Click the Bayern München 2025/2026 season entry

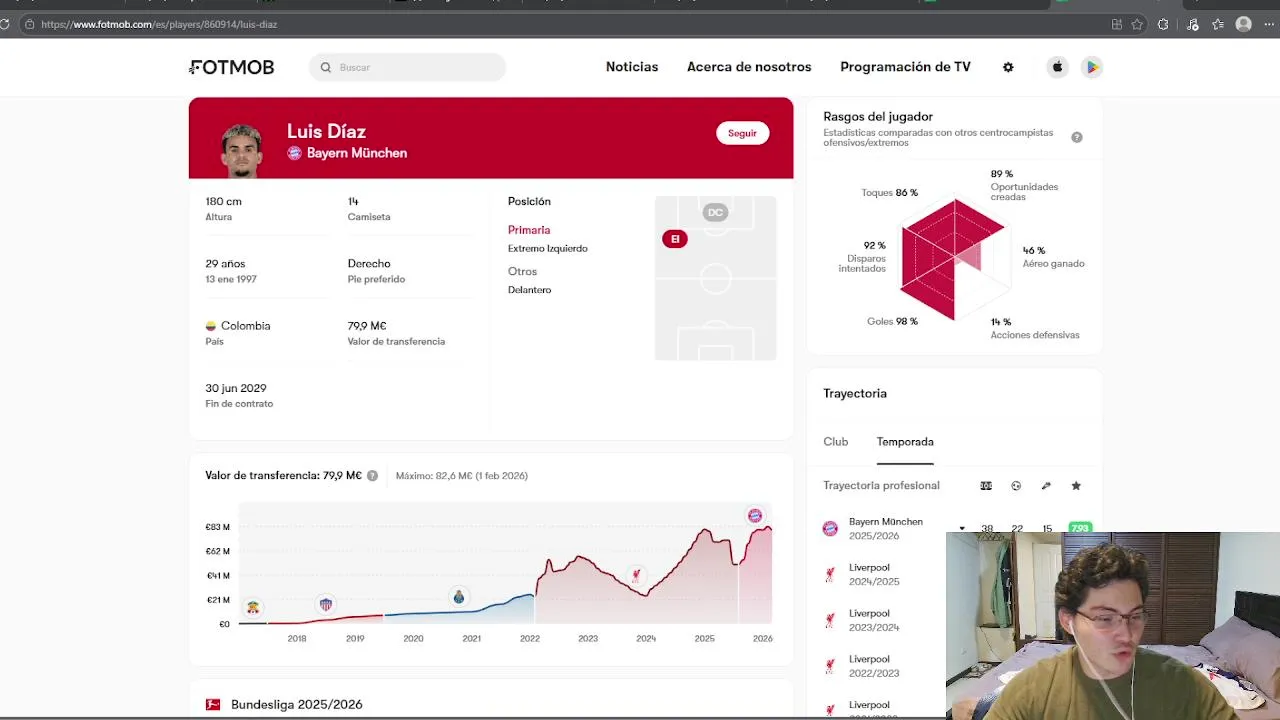(x=886, y=529)
